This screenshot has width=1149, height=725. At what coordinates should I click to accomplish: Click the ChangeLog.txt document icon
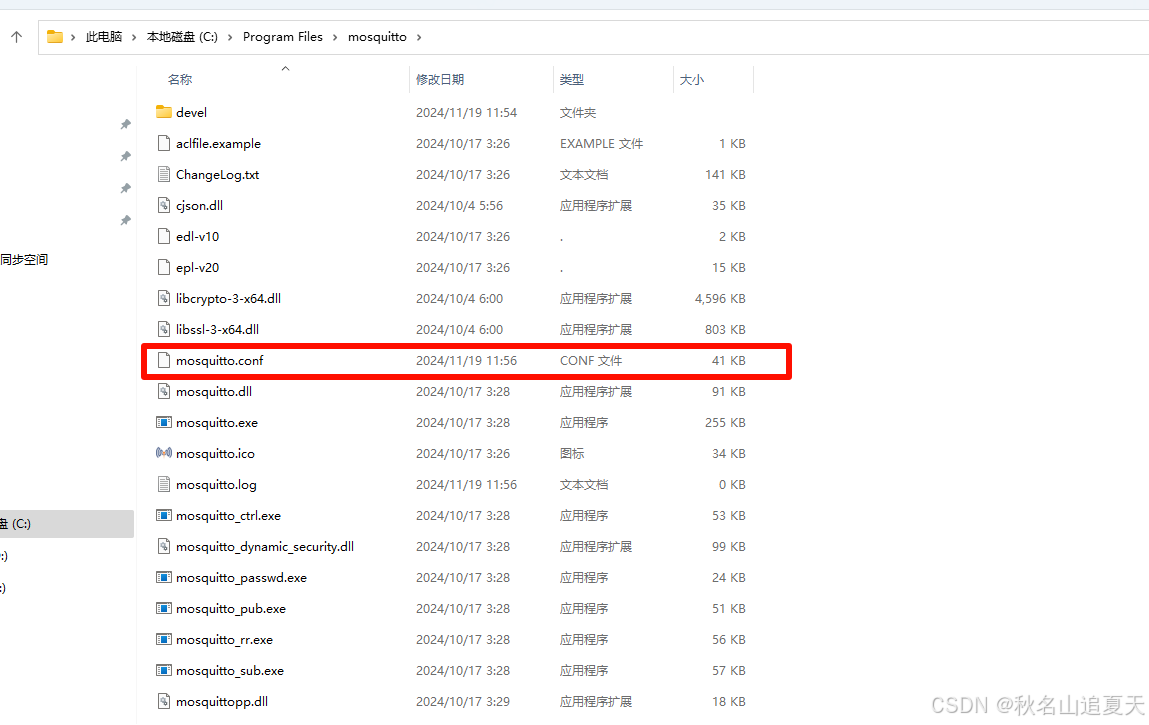pyautogui.click(x=164, y=174)
